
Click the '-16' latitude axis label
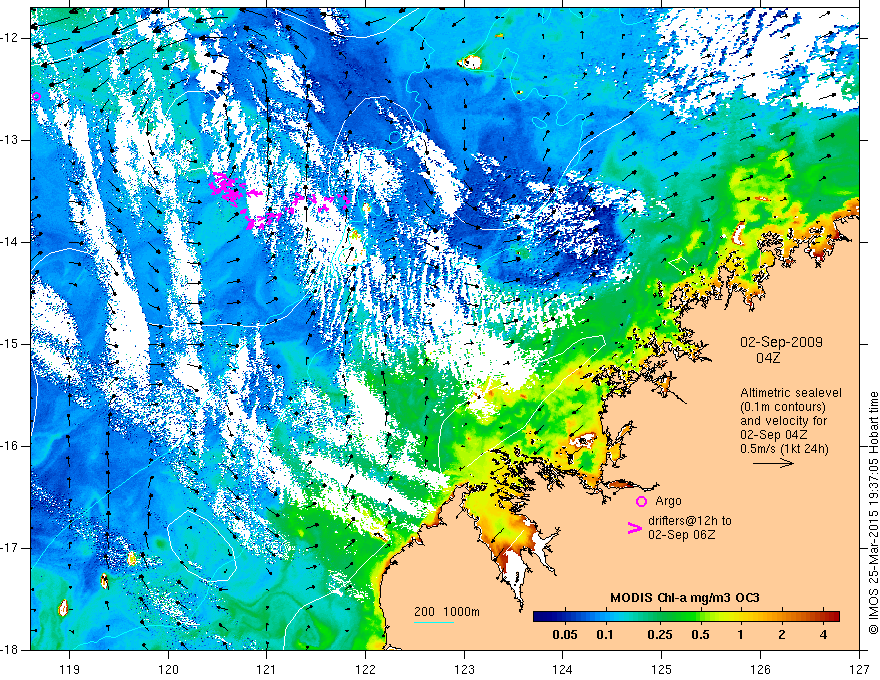(11, 446)
